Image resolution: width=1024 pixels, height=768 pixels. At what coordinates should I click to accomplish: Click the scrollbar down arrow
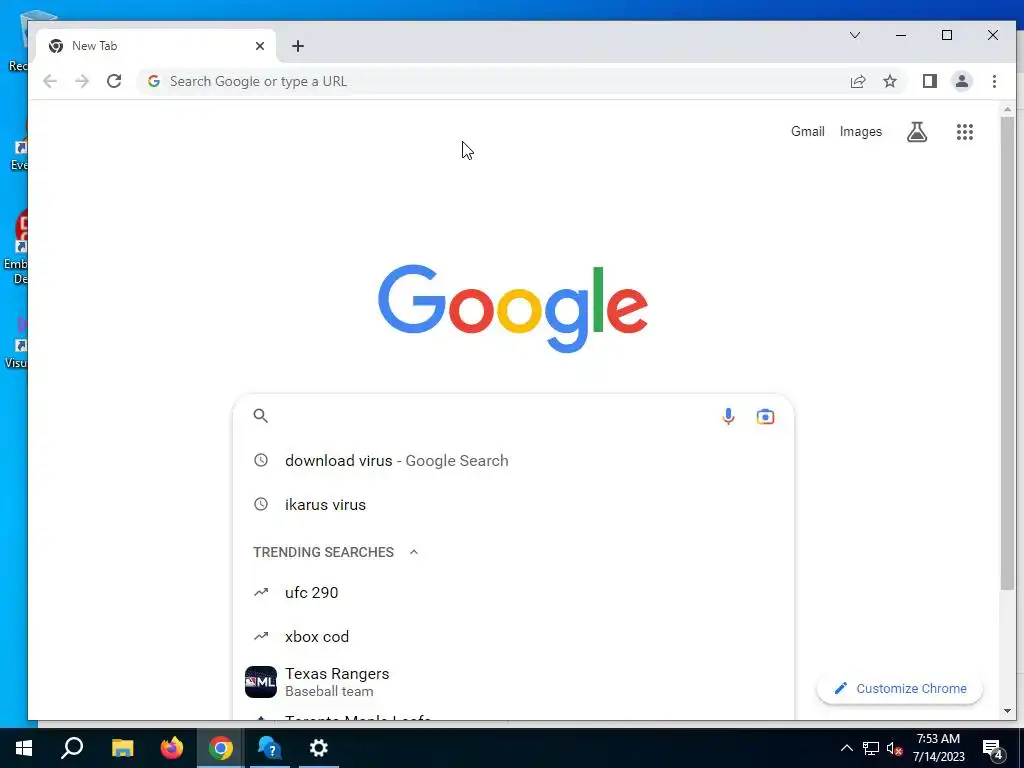pyautogui.click(x=1007, y=711)
